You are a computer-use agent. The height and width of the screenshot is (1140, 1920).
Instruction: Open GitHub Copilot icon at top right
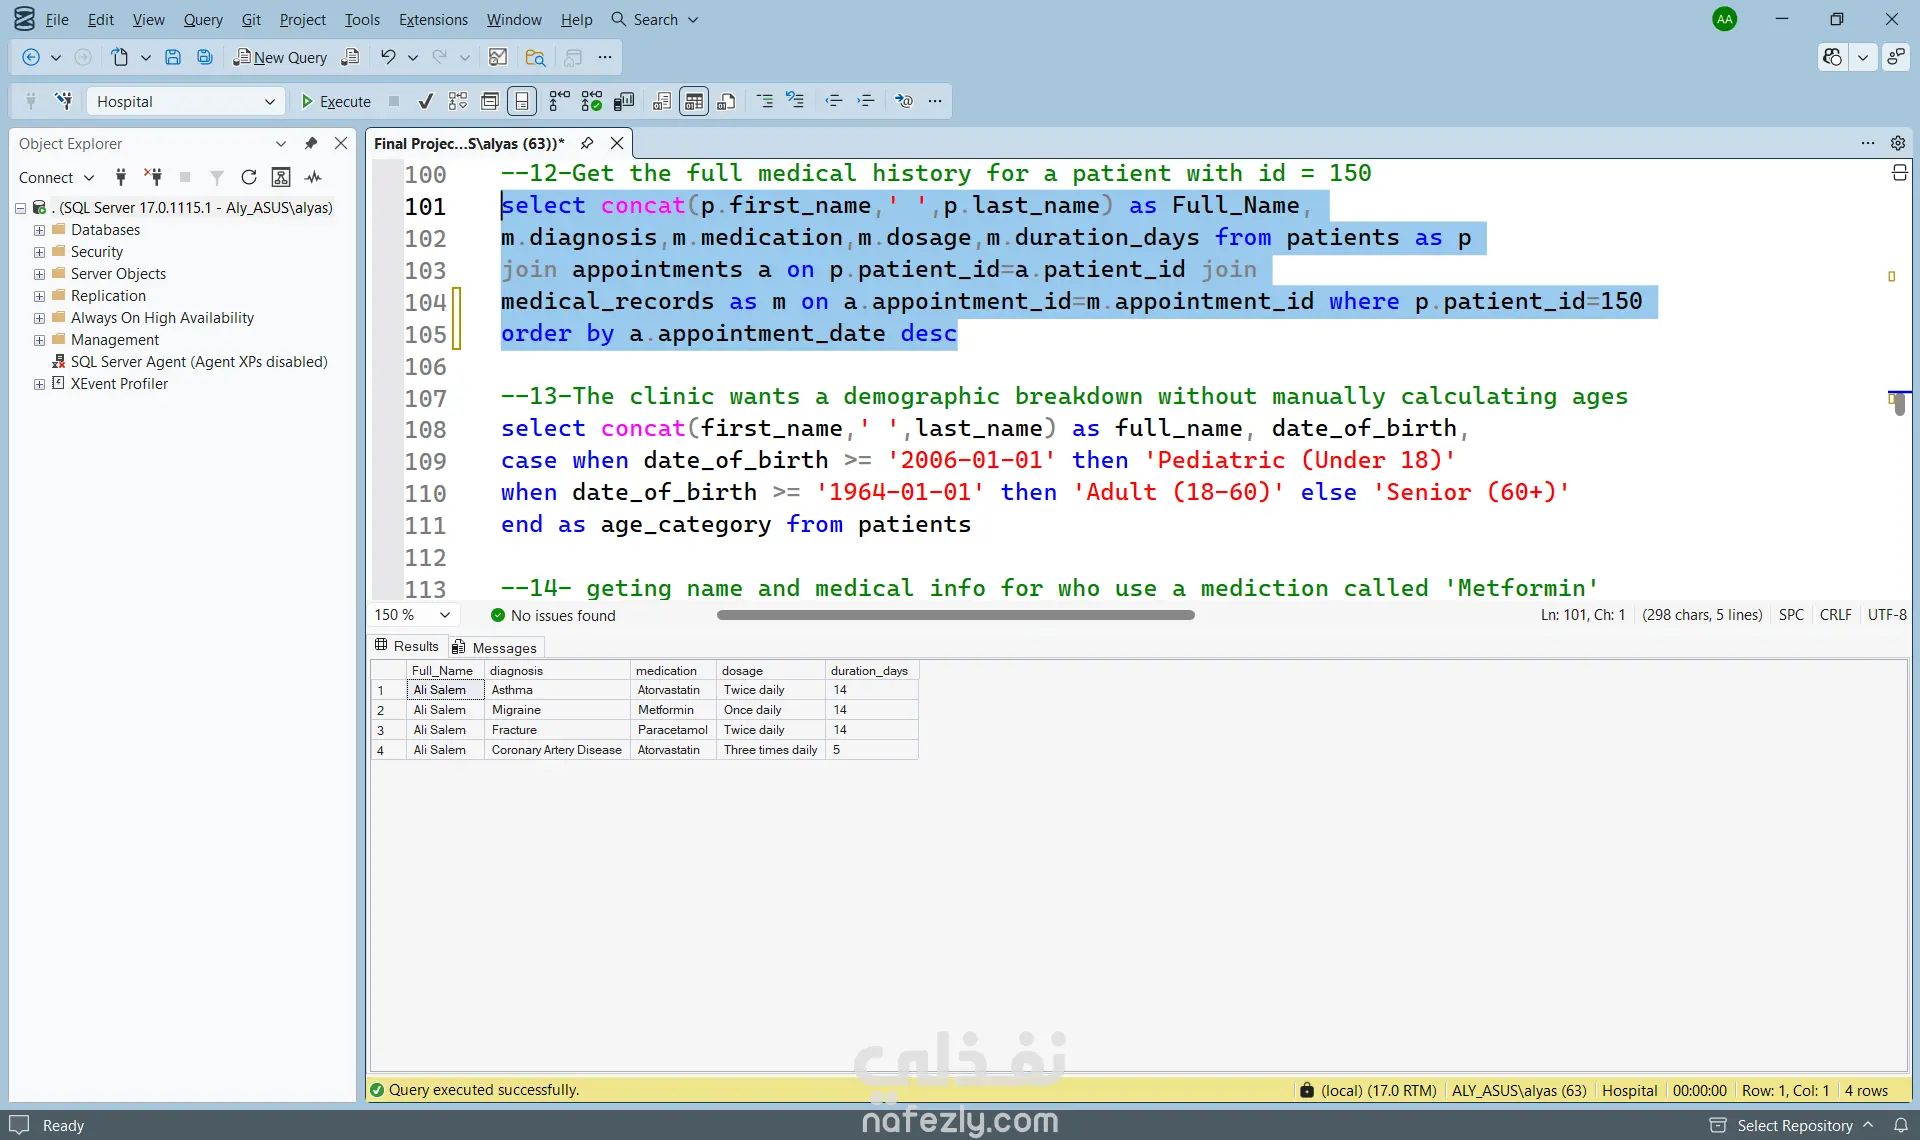[x=1832, y=57]
